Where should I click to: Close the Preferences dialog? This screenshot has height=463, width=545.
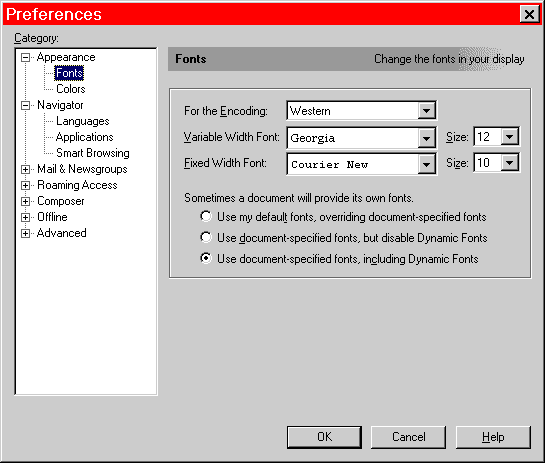(529, 15)
